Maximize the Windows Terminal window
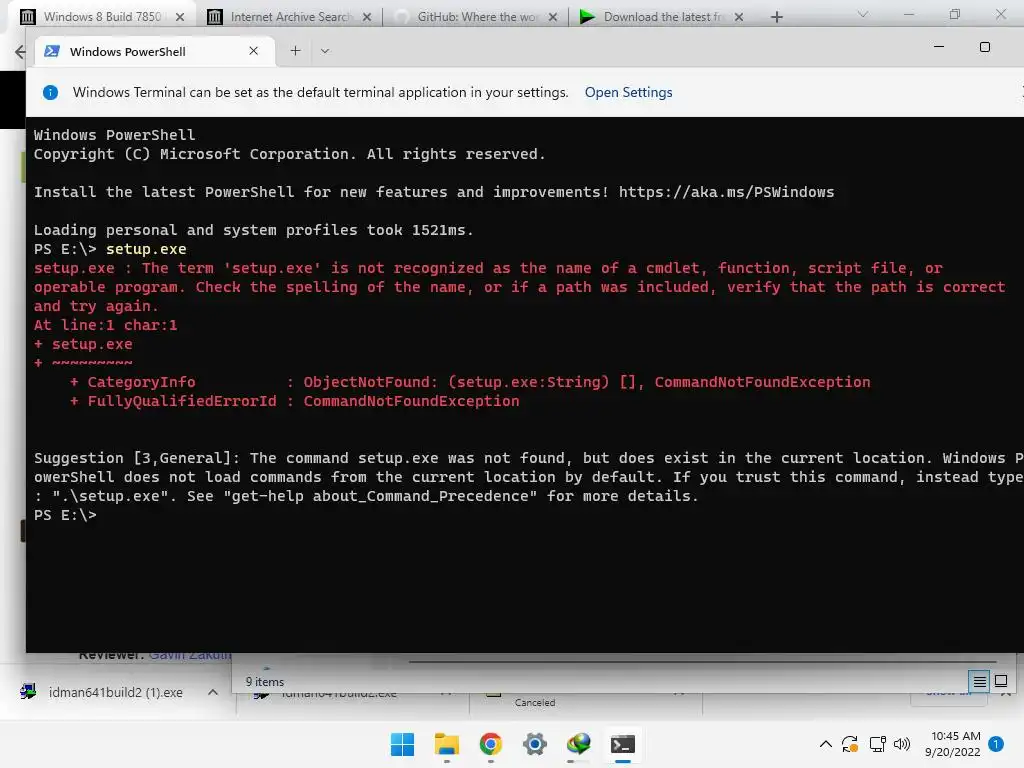 coord(985,47)
